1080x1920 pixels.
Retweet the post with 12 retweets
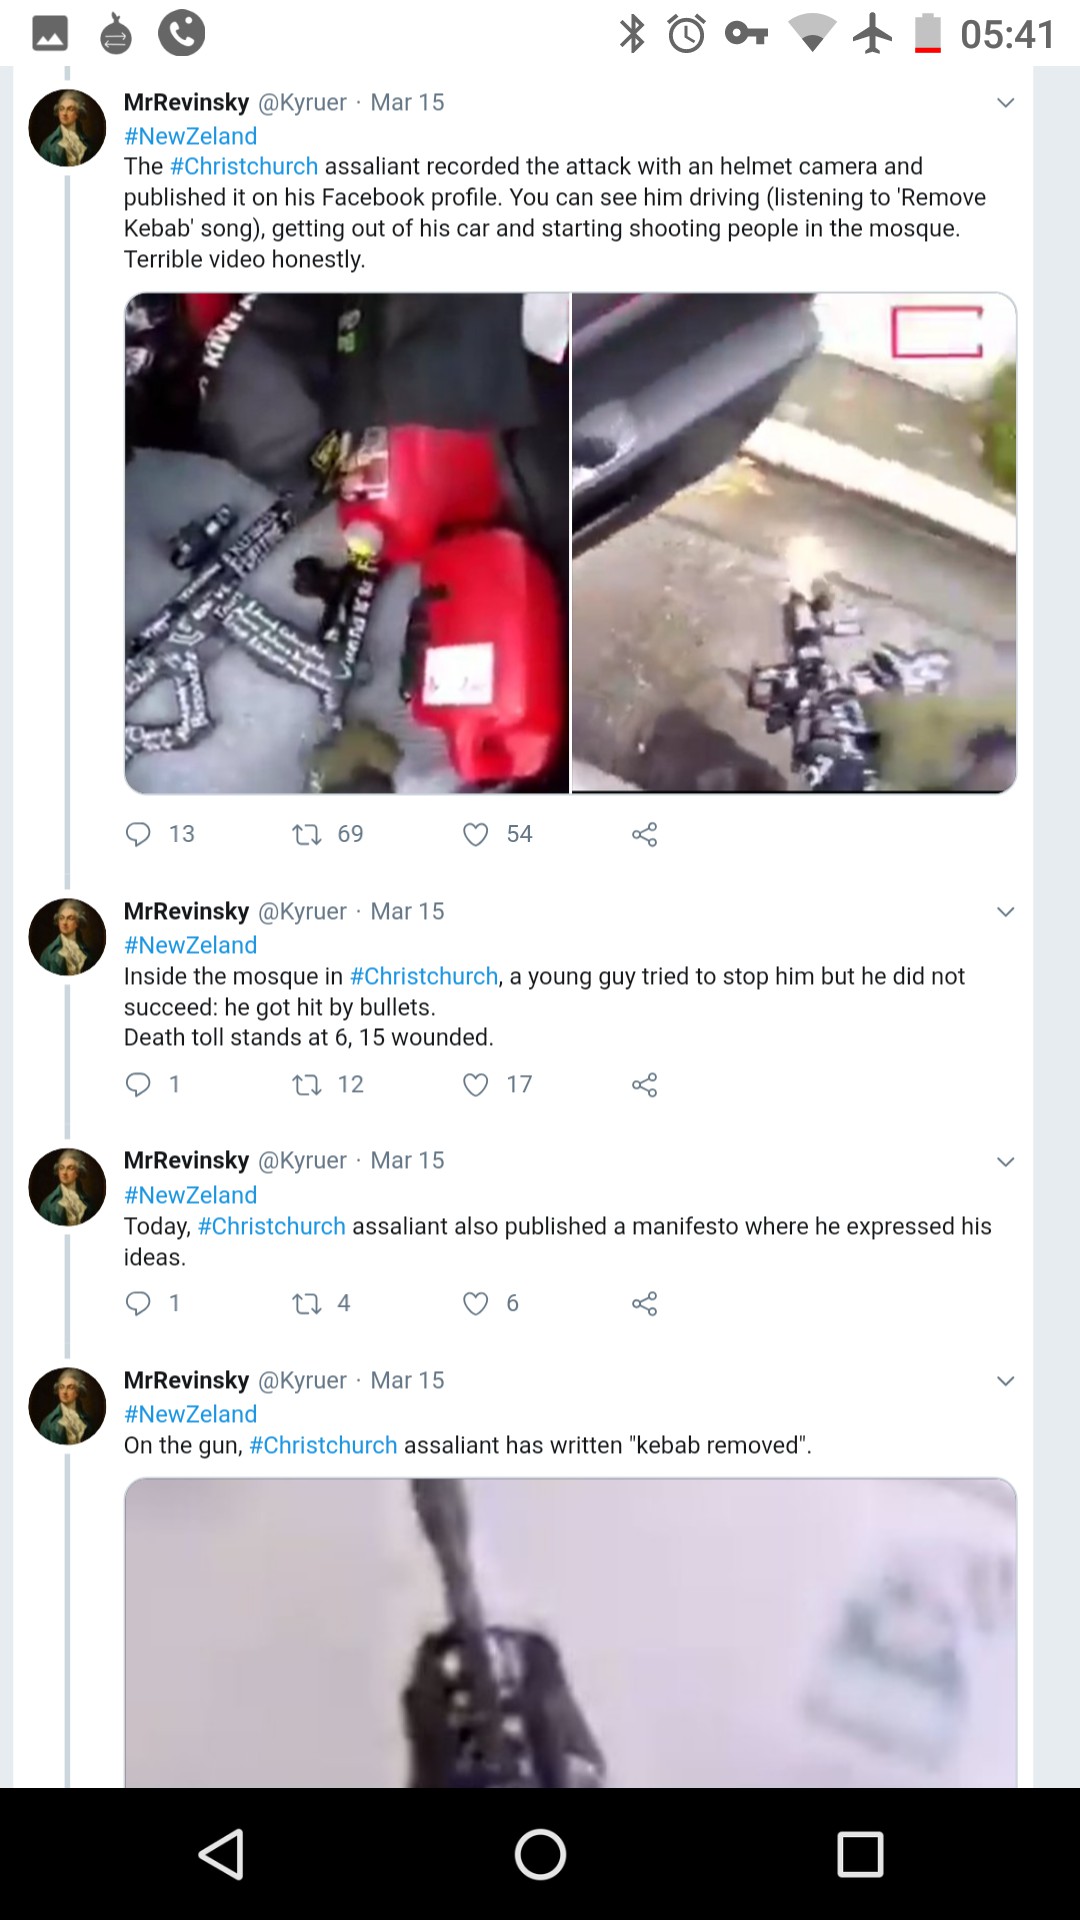306,1084
